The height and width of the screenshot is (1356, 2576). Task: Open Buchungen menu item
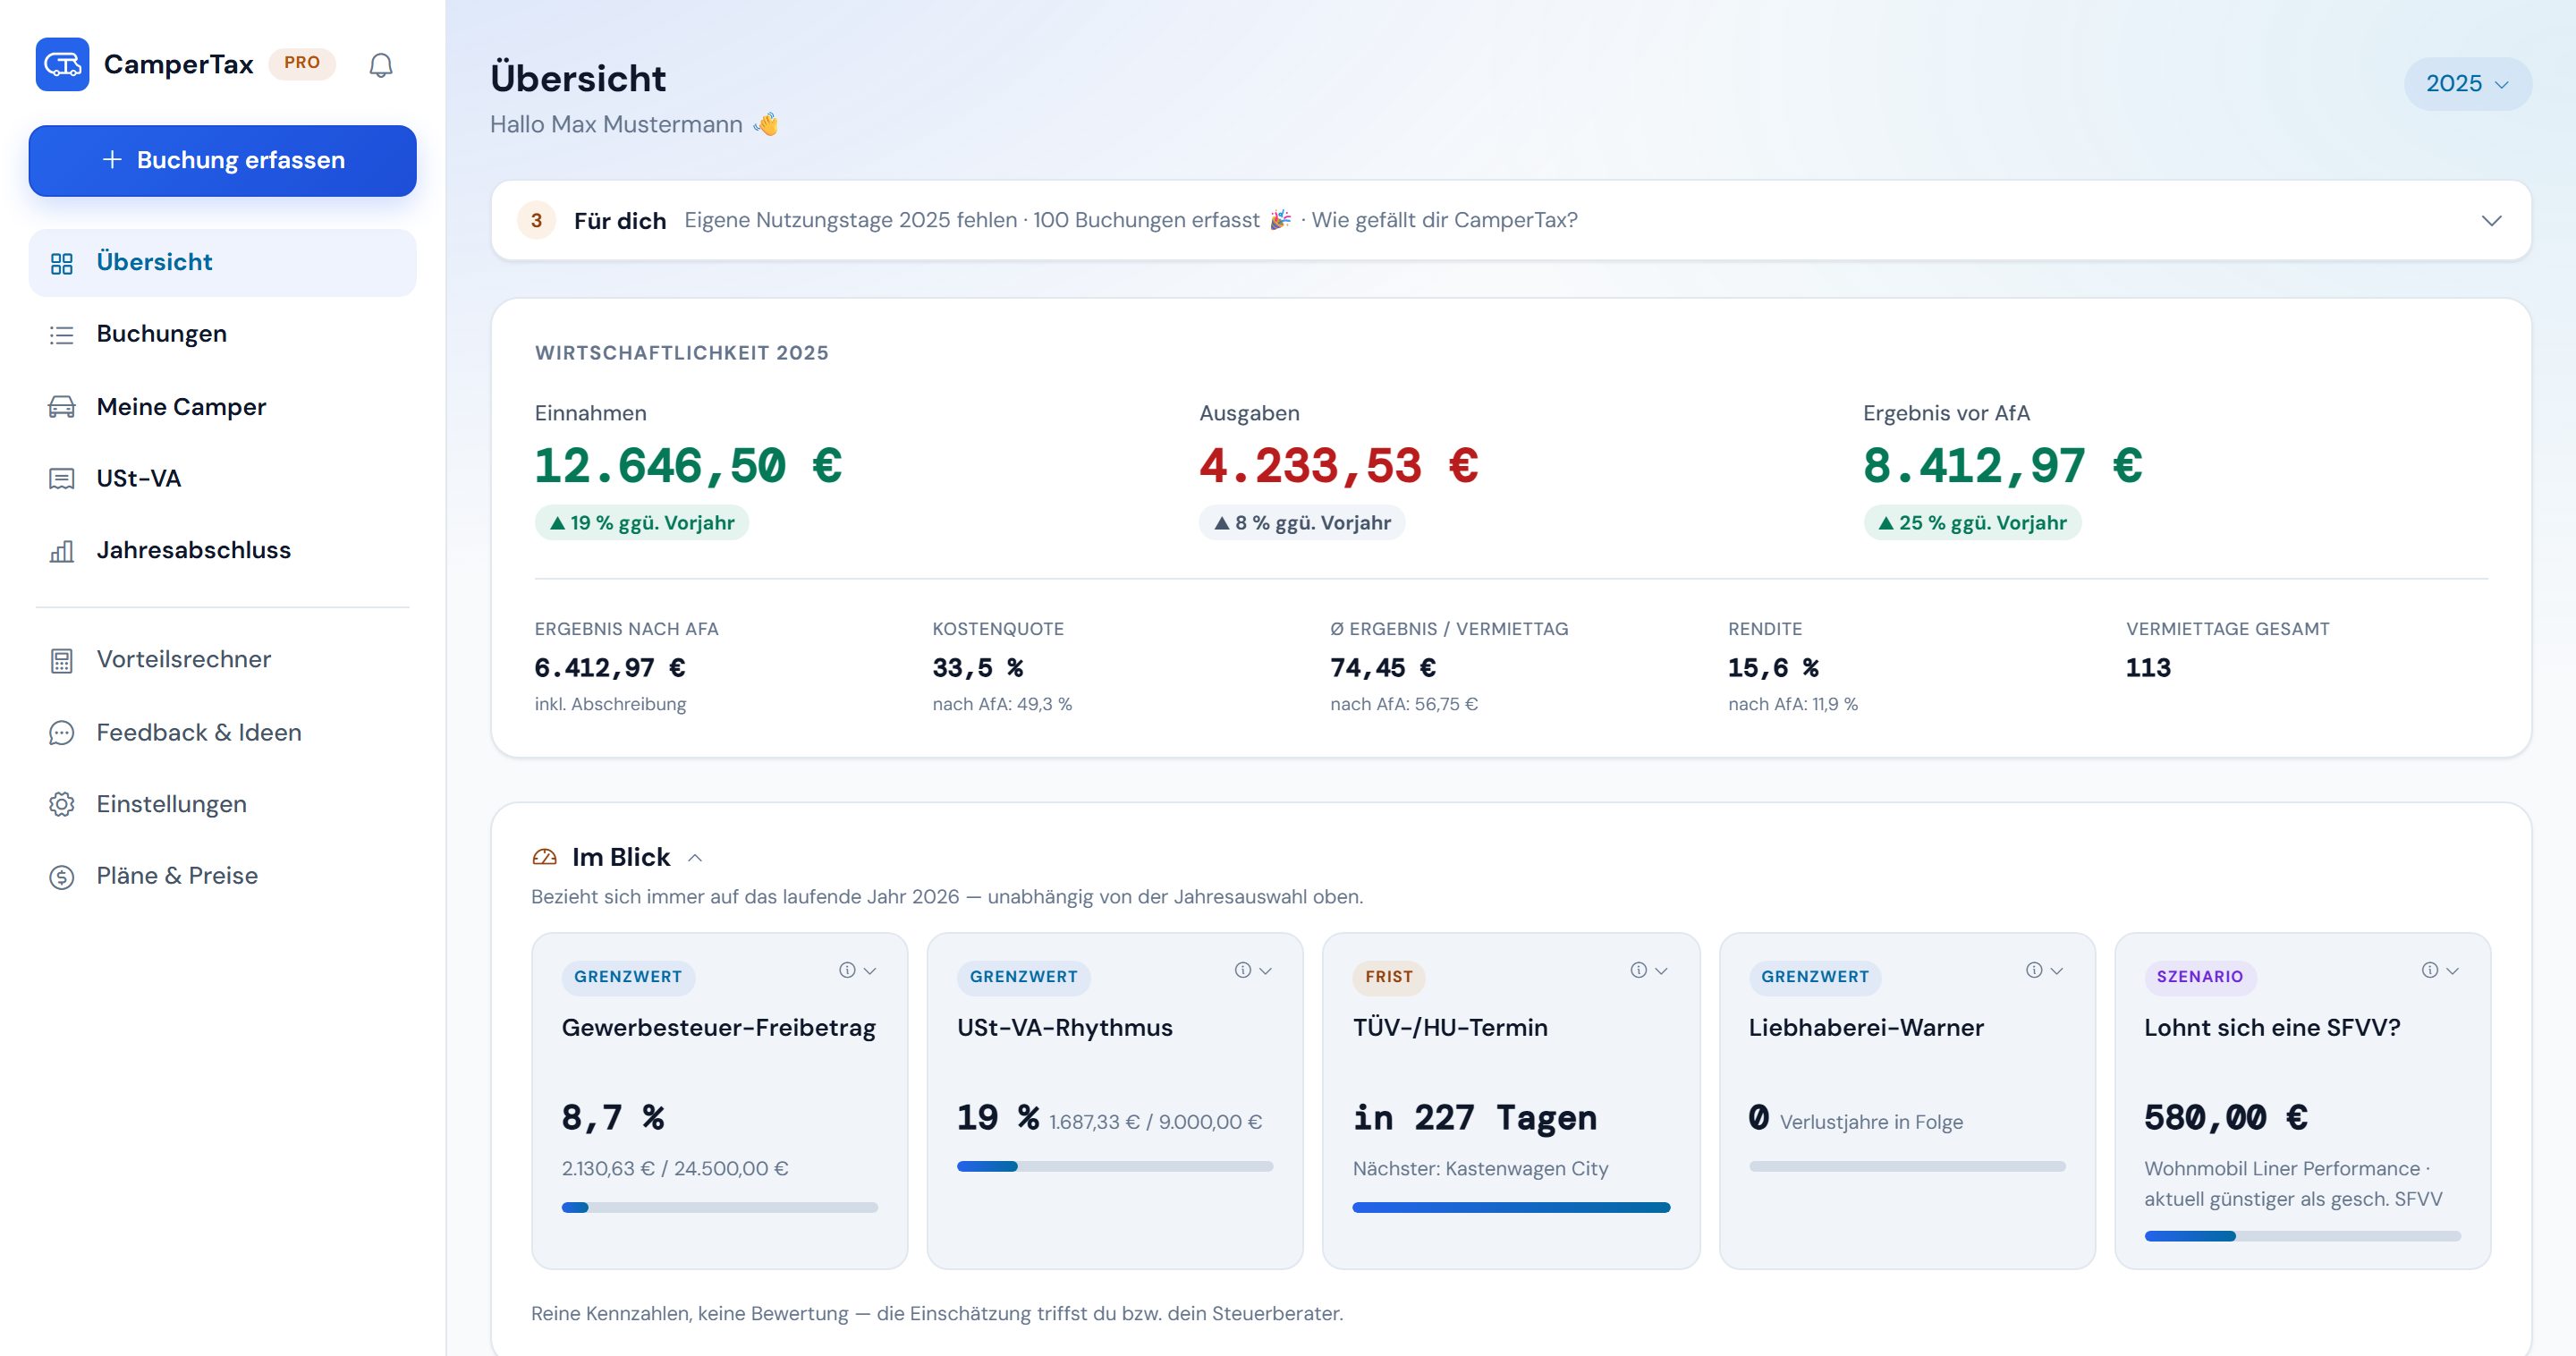pyautogui.click(x=222, y=334)
